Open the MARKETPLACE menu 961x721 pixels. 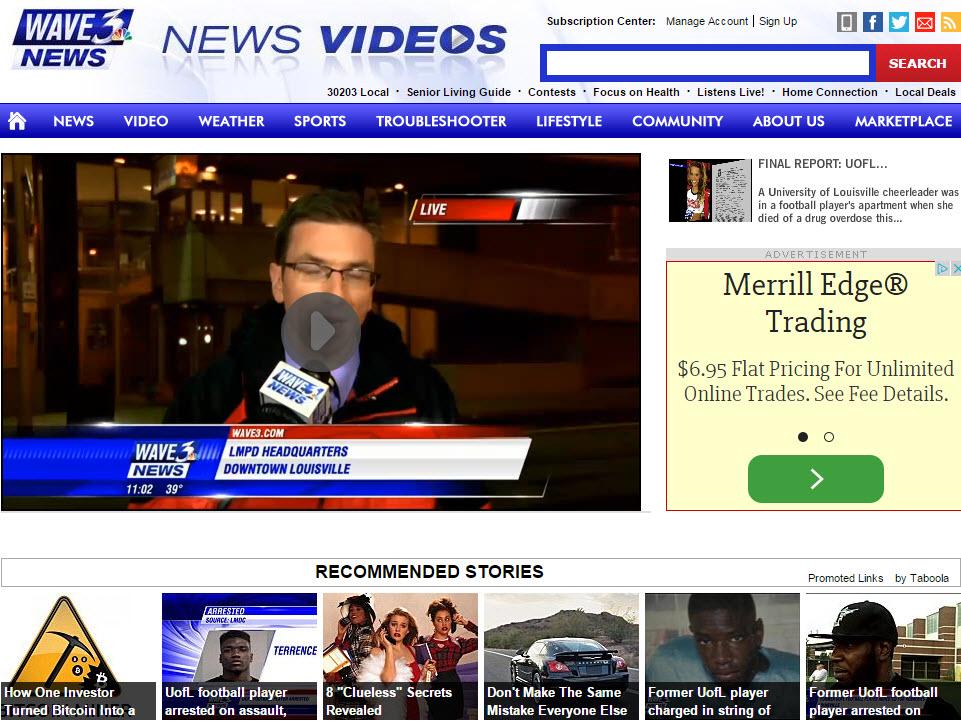click(x=903, y=121)
